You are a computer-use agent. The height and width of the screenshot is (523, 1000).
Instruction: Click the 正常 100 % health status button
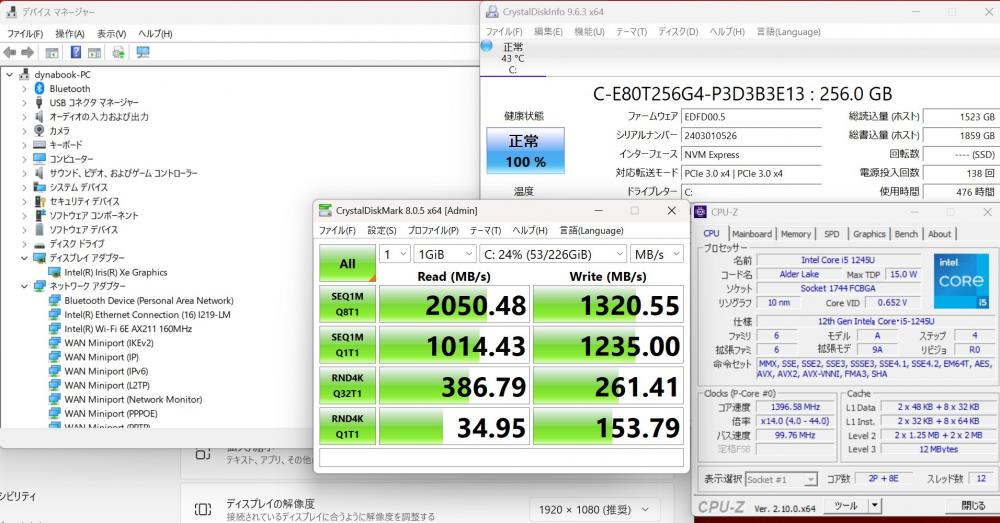pos(526,151)
